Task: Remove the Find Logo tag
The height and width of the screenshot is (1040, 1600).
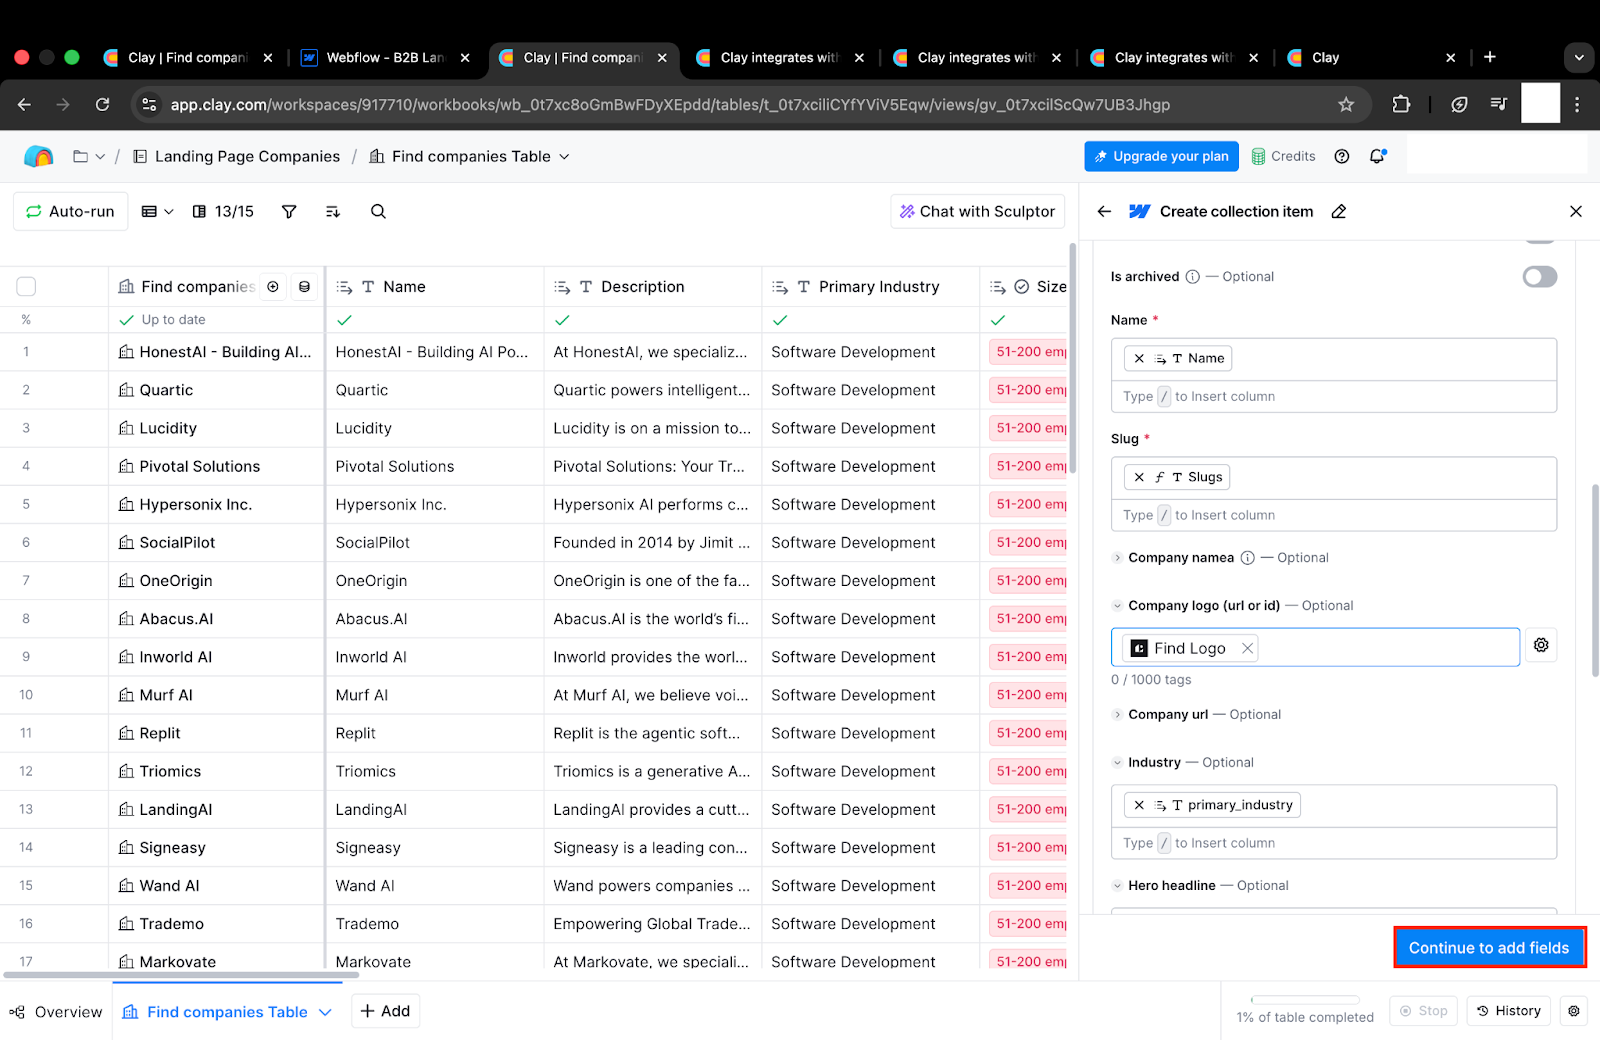Action: click(1247, 648)
